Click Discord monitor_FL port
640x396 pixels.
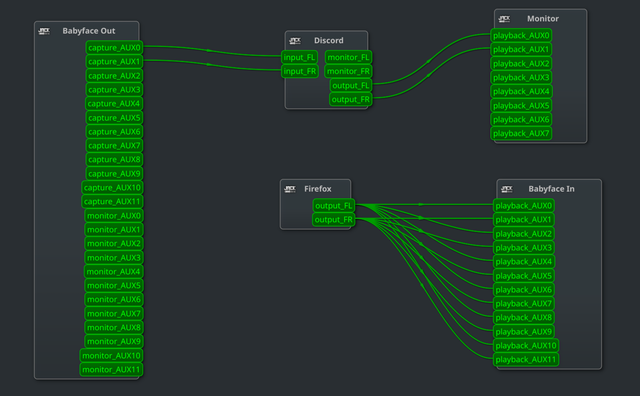pos(349,58)
